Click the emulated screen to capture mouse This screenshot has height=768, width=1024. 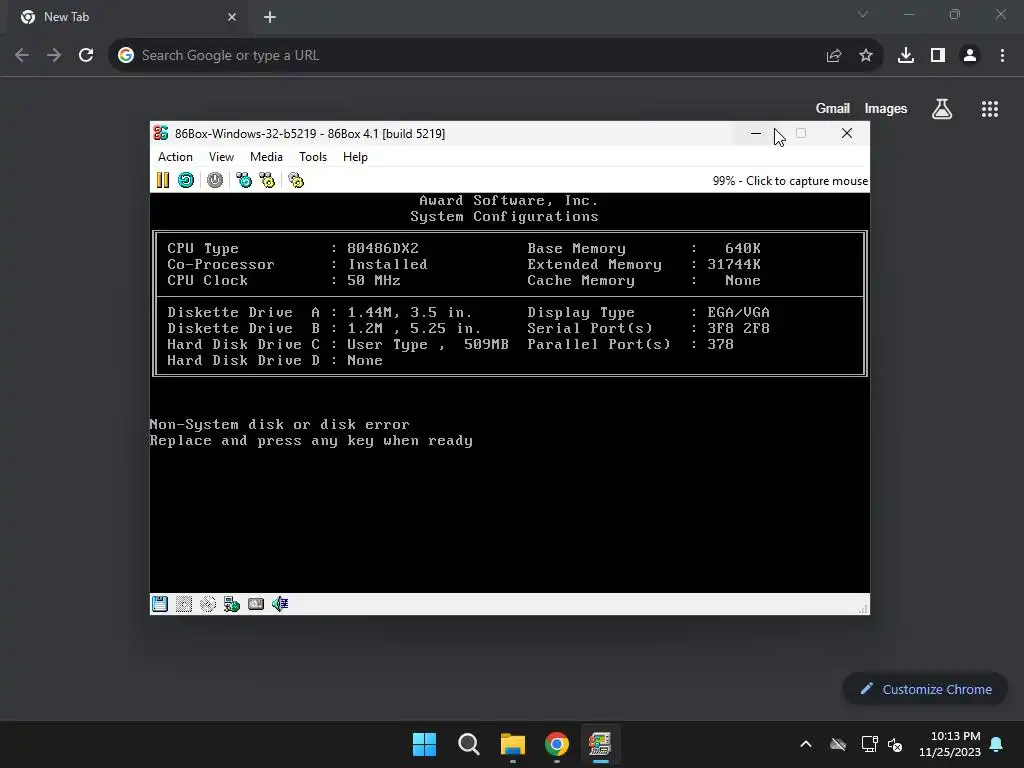point(509,392)
